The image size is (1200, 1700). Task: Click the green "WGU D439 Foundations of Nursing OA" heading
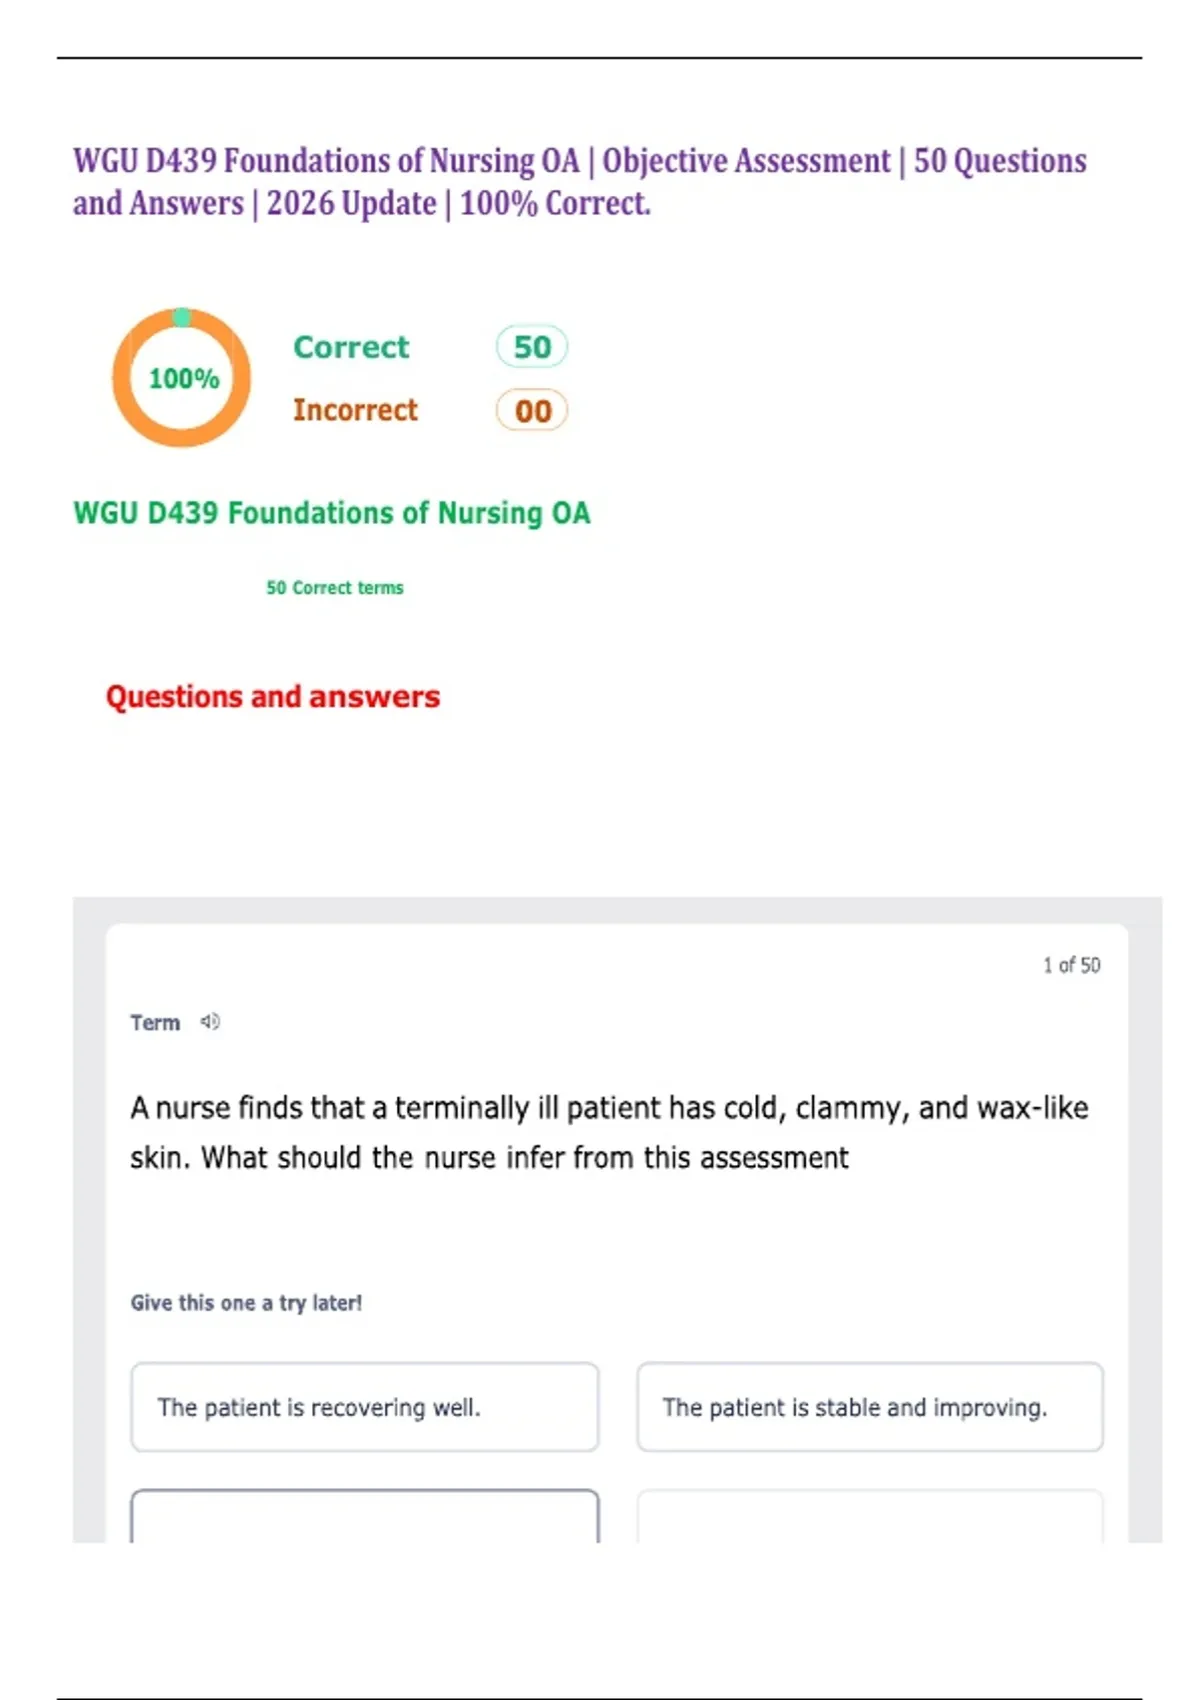coord(332,513)
